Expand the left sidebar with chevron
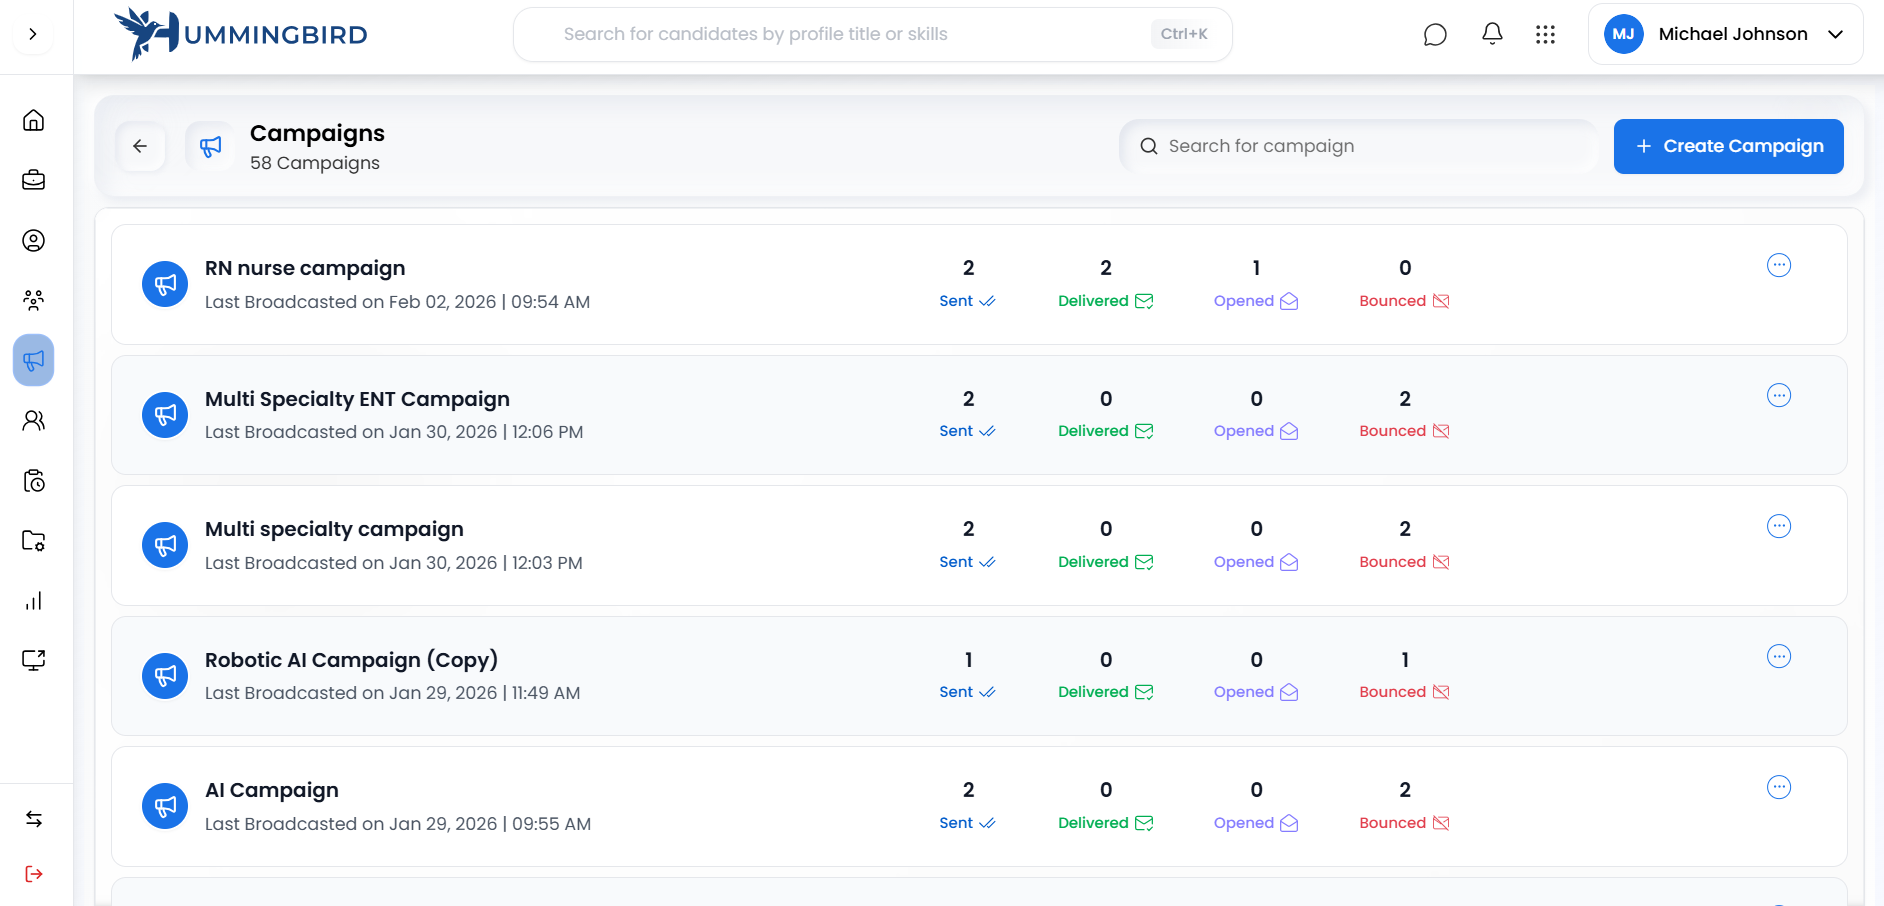This screenshot has height=906, width=1884. [33, 34]
